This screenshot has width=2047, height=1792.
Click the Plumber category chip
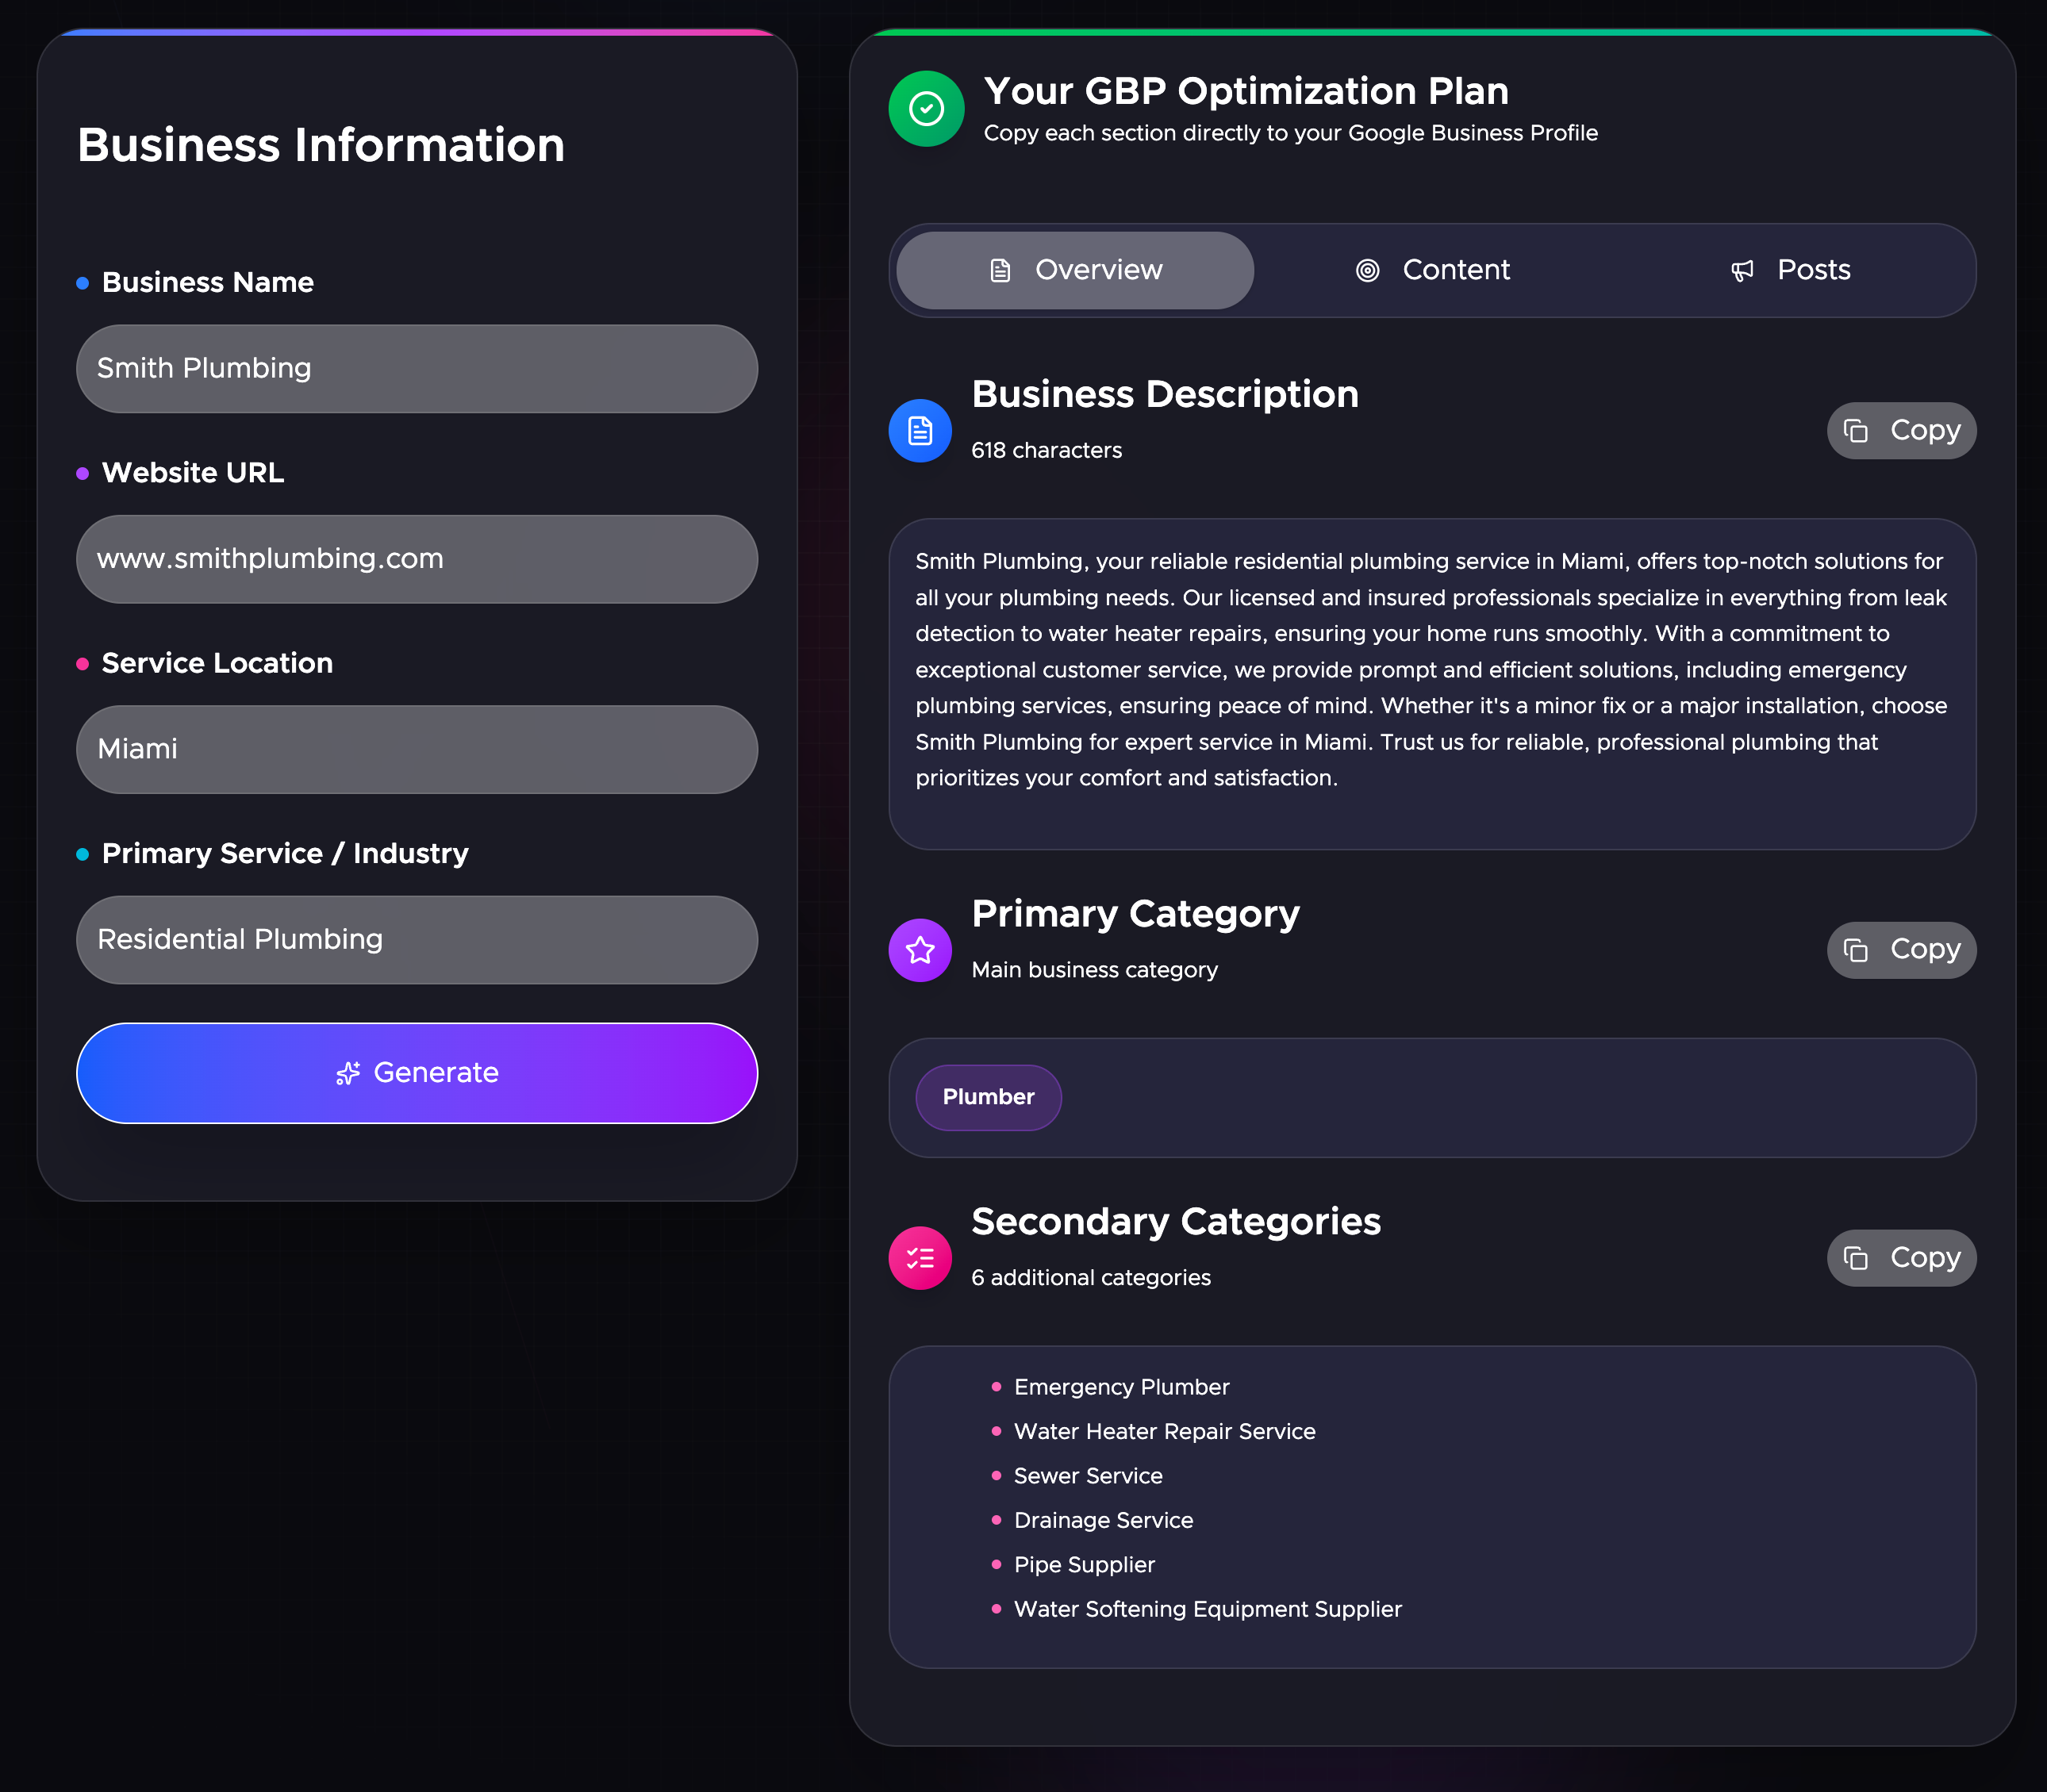click(x=988, y=1097)
